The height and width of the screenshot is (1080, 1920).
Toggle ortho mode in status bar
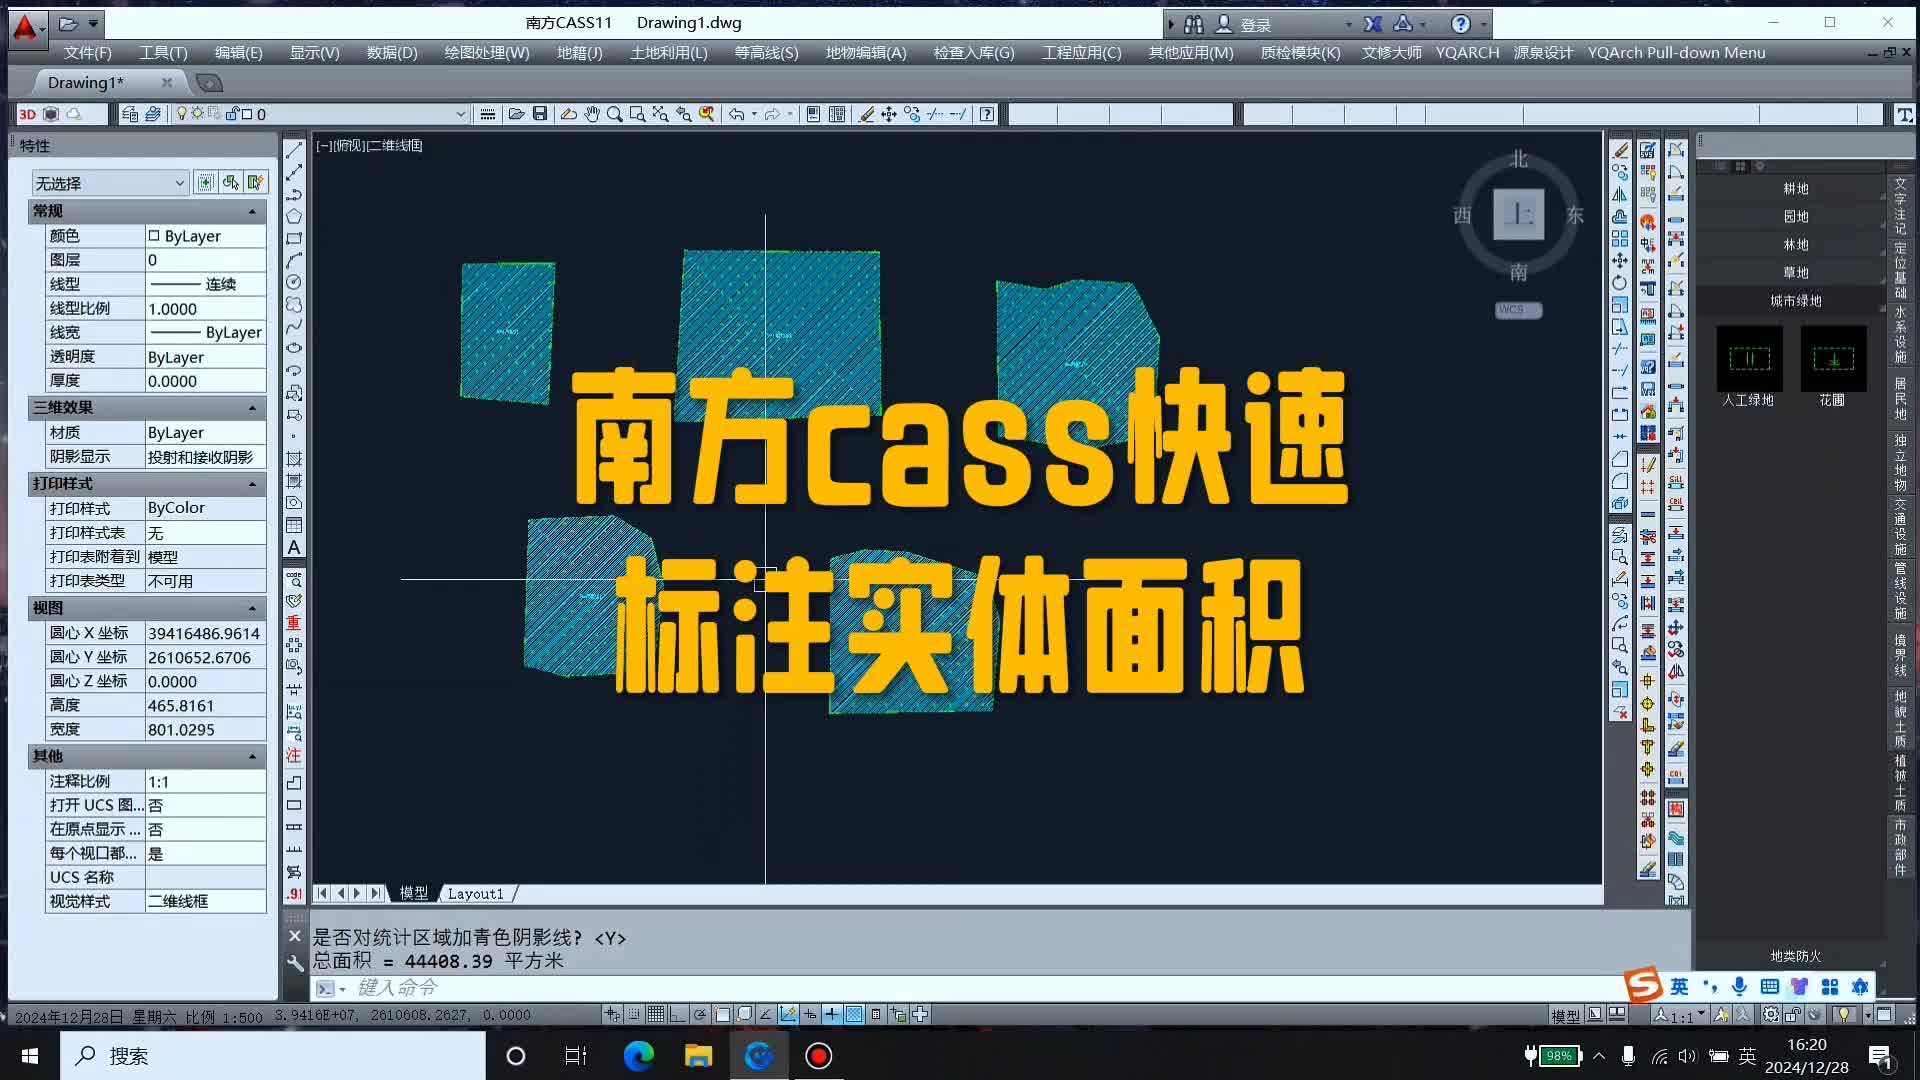tap(677, 1014)
